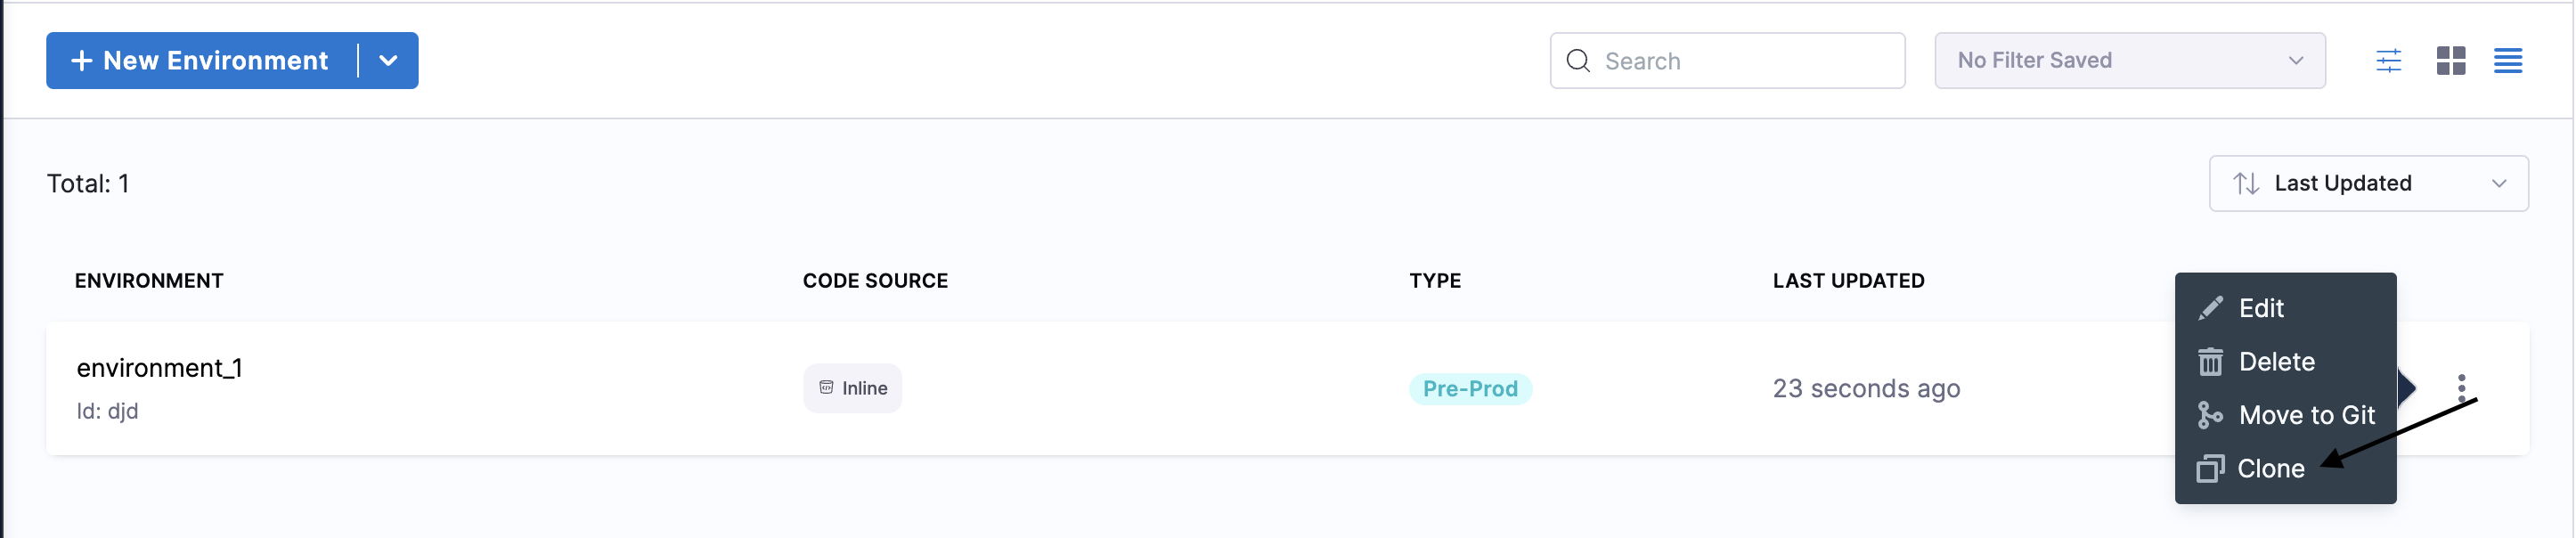Click the trash Delete icon

tap(2210, 362)
